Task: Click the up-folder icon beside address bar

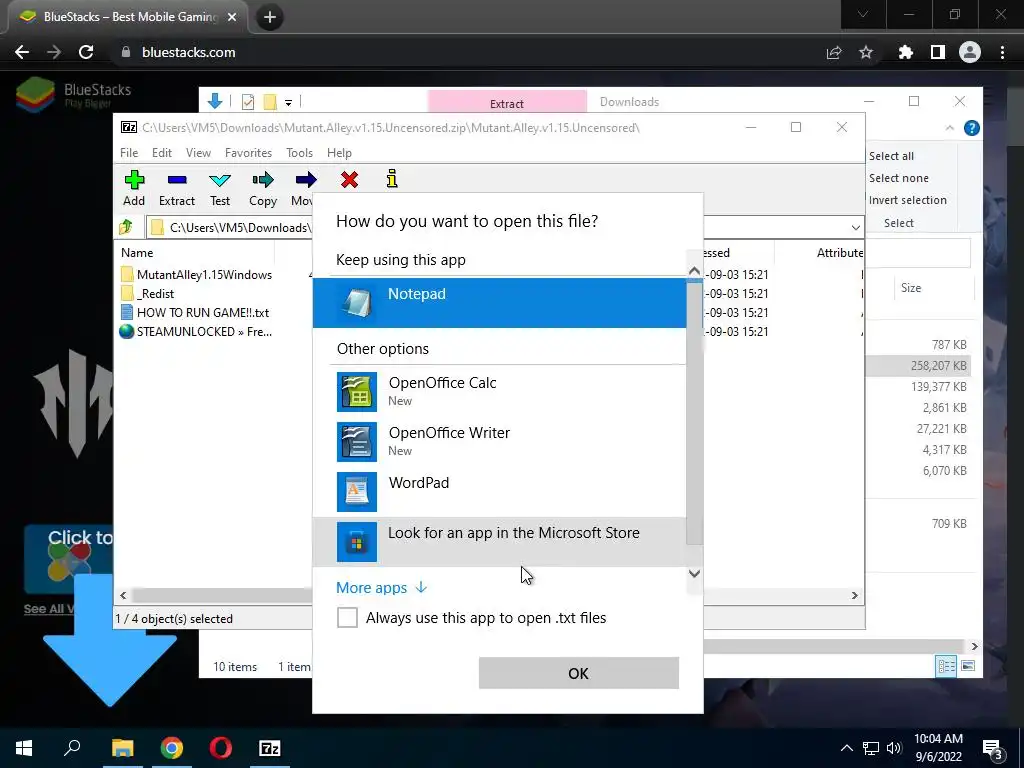Action: coord(126,227)
